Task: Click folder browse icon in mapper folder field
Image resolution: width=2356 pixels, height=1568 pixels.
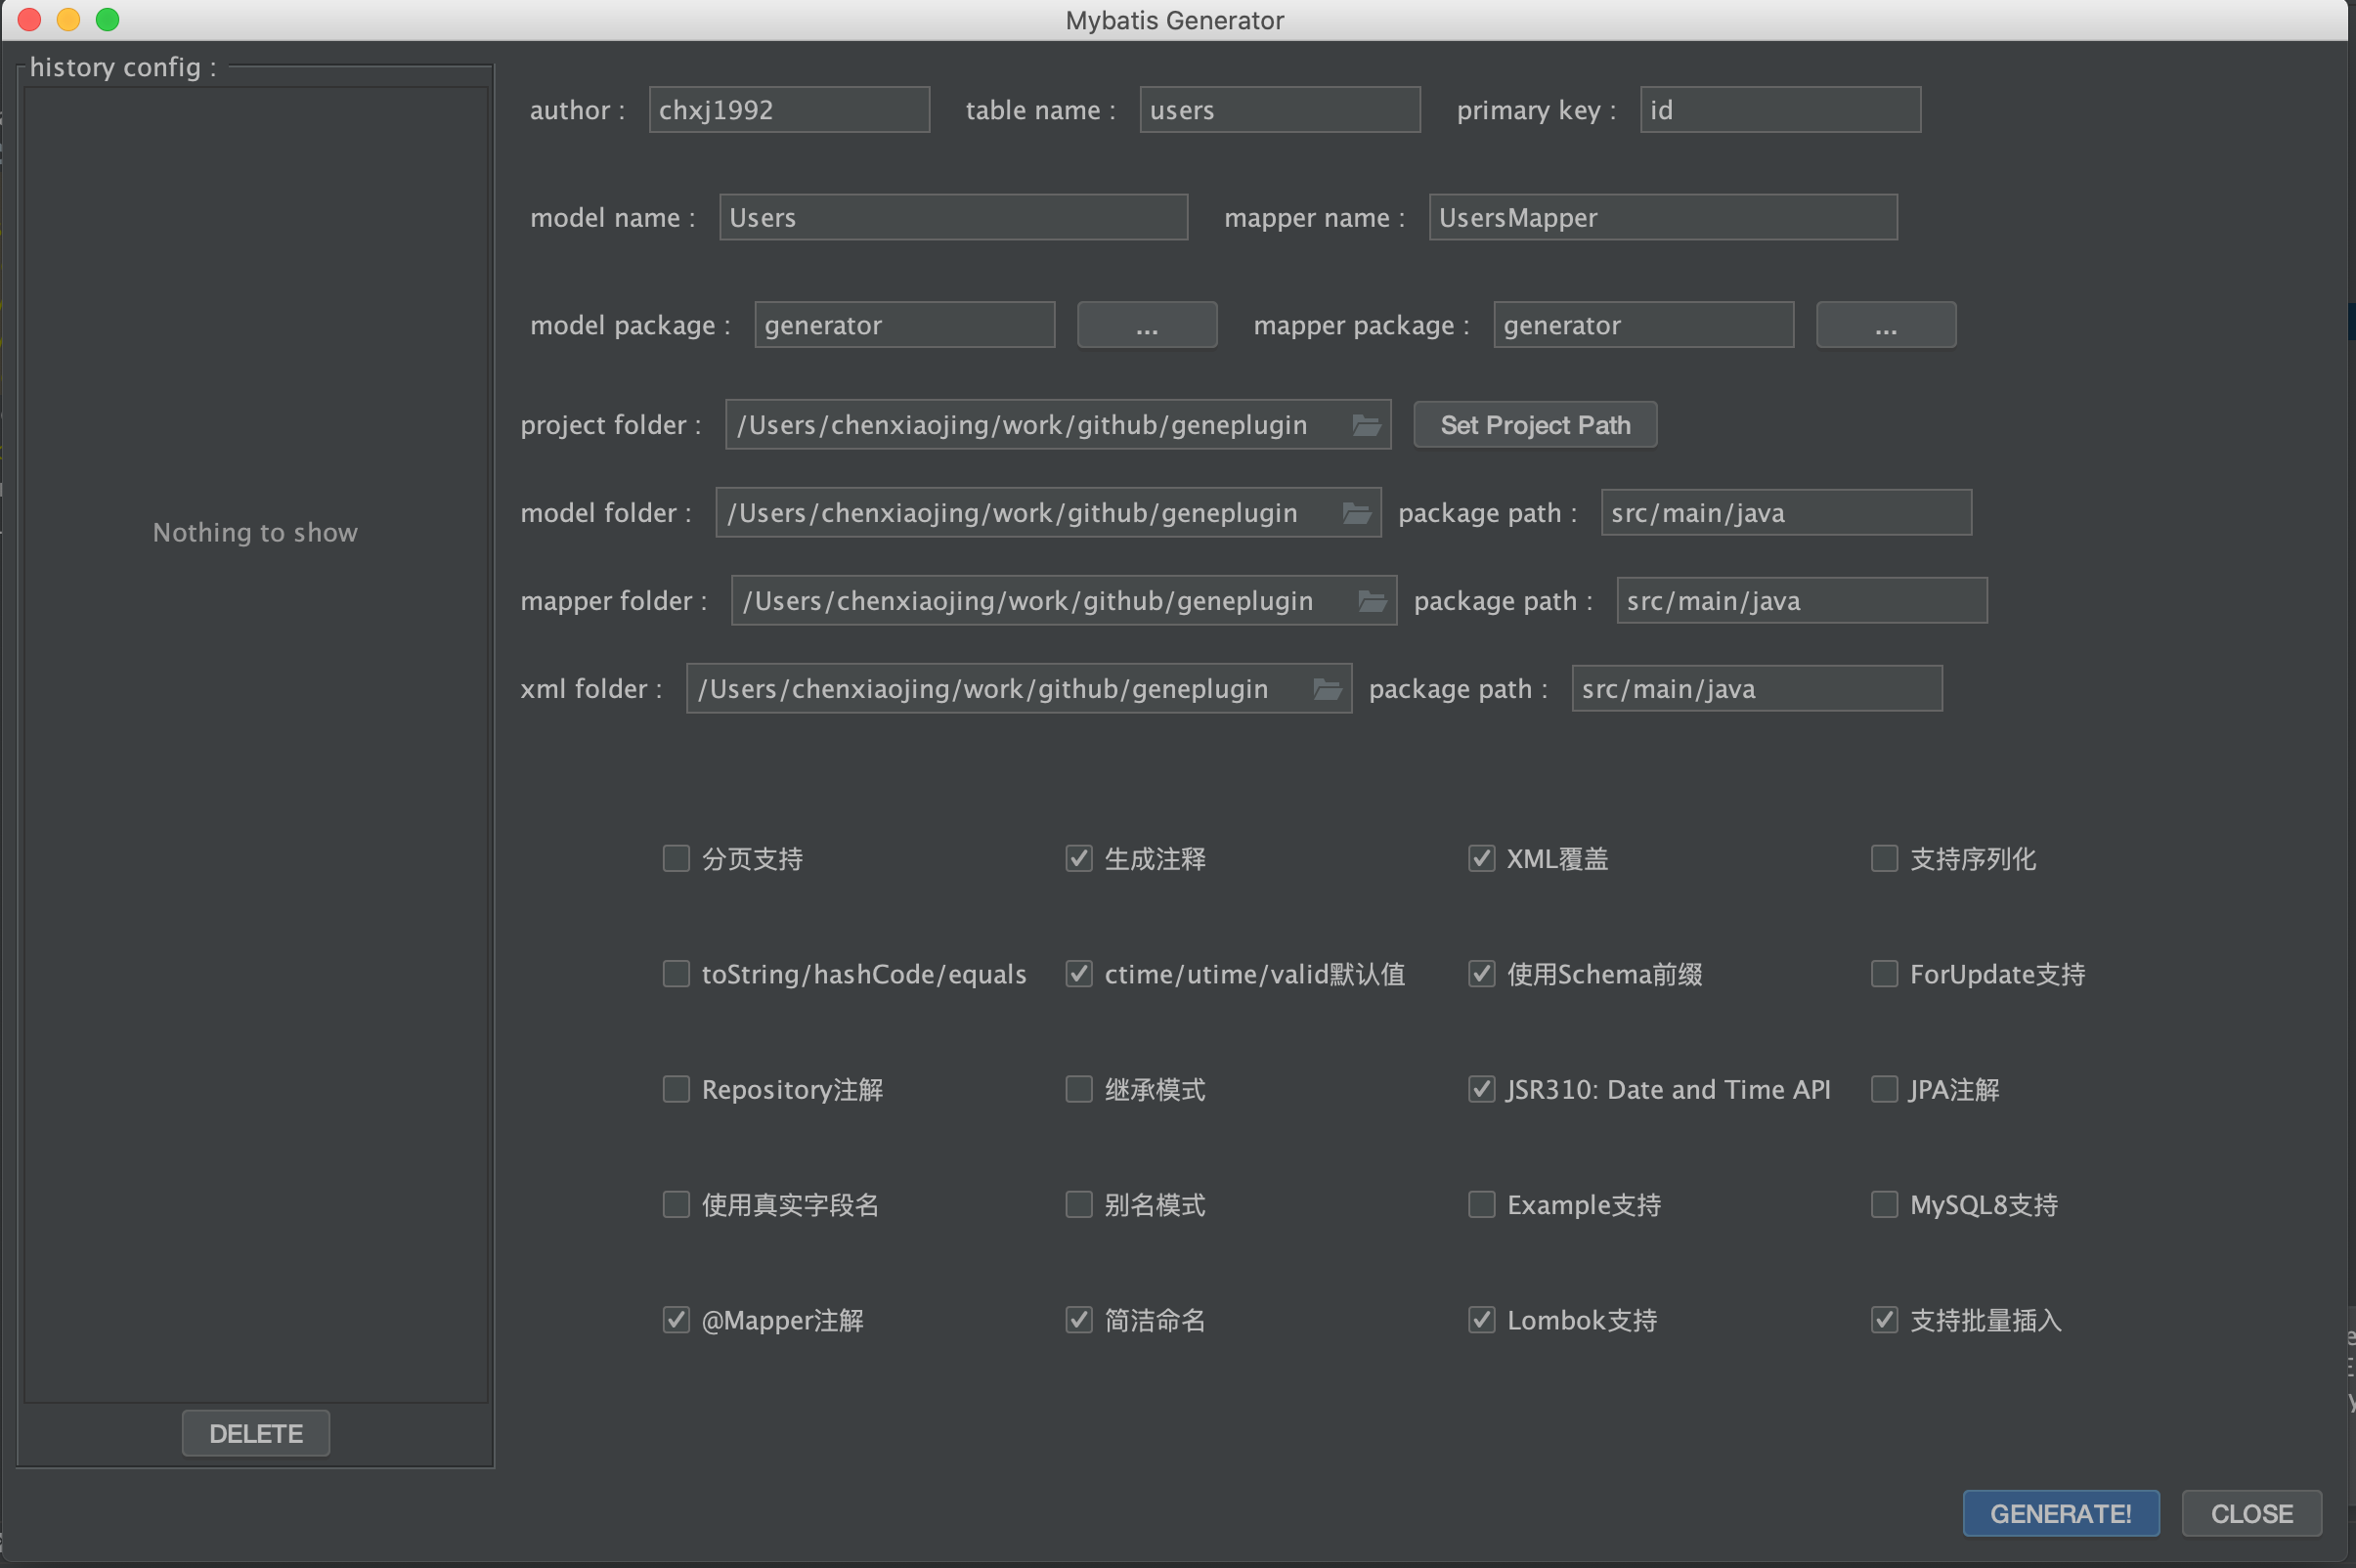Action: click(x=1372, y=601)
